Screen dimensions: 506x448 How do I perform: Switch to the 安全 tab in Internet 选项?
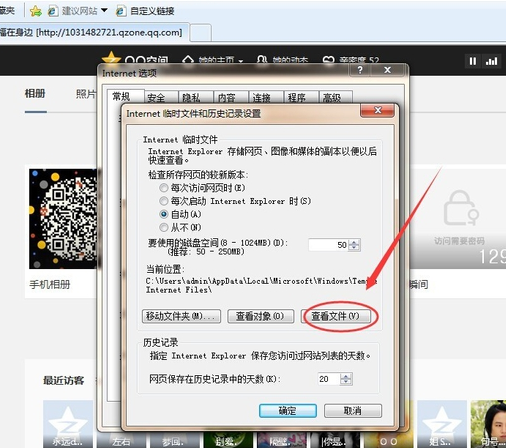click(x=161, y=97)
